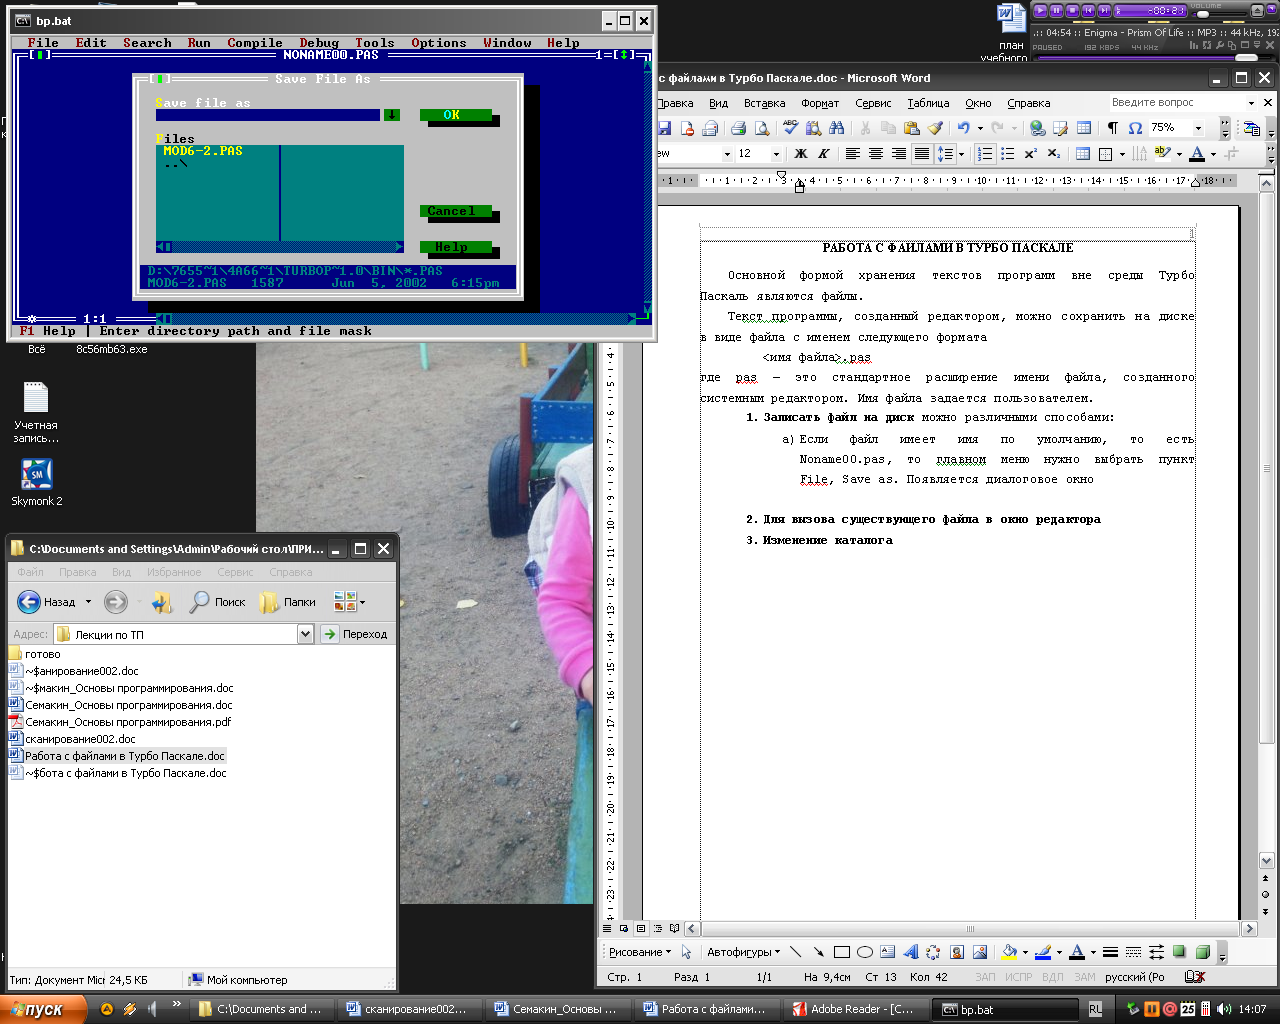Select the Rectangle drawing tool in Word
Viewport: 1280px width, 1024px height.
pos(841,952)
